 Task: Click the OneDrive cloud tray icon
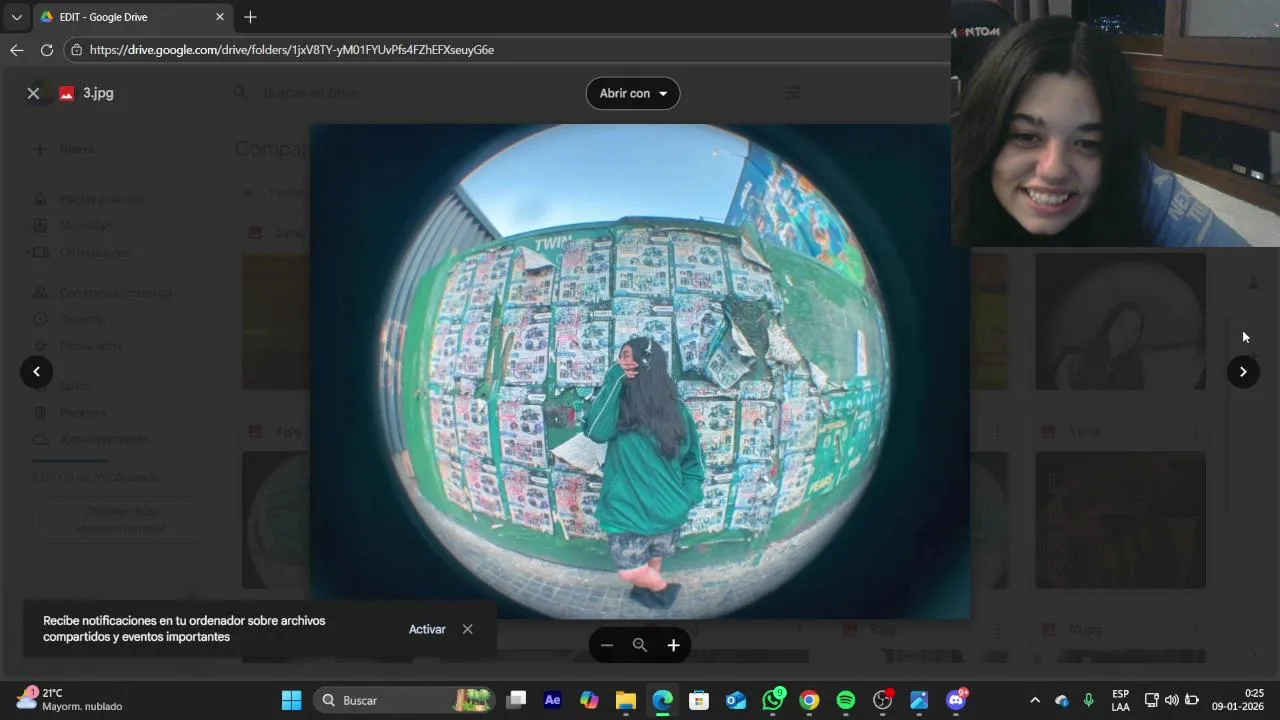[x=1062, y=700]
